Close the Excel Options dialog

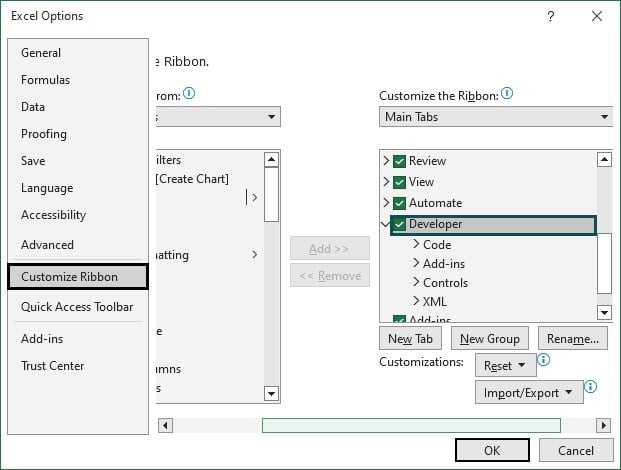pos(597,16)
